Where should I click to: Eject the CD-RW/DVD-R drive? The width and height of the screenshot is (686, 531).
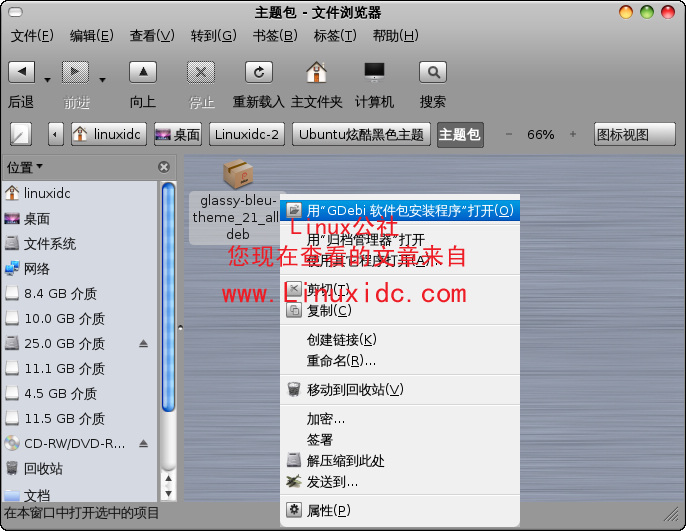tap(144, 444)
